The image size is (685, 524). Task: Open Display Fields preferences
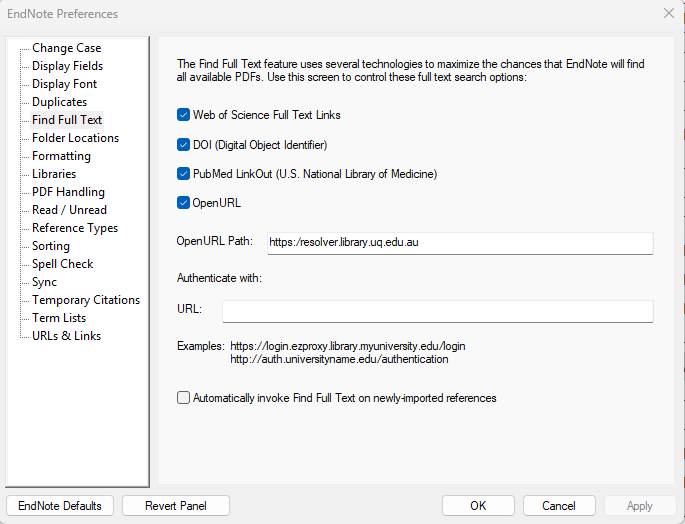[67, 66]
